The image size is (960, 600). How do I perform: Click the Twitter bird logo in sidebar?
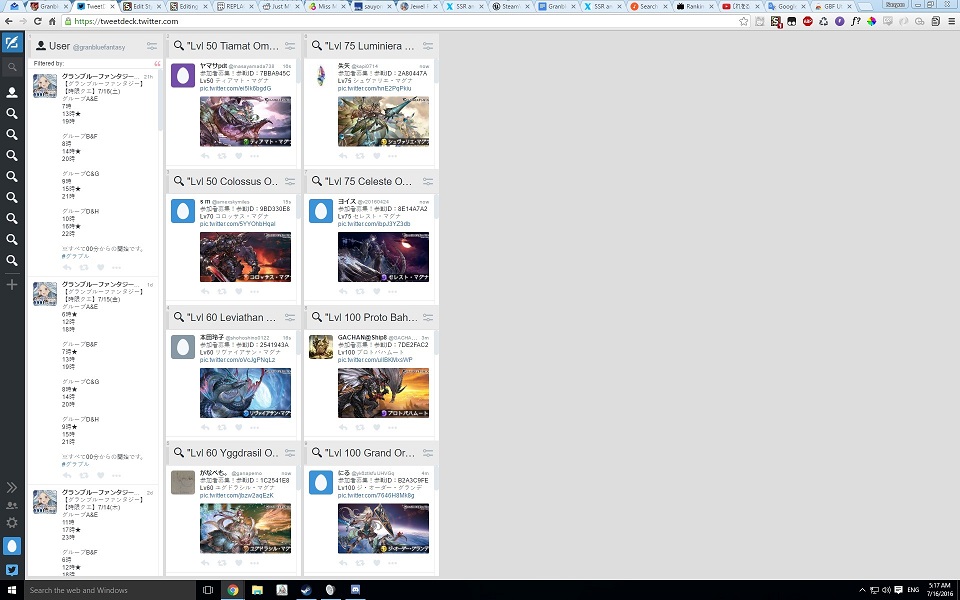[12, 570]
